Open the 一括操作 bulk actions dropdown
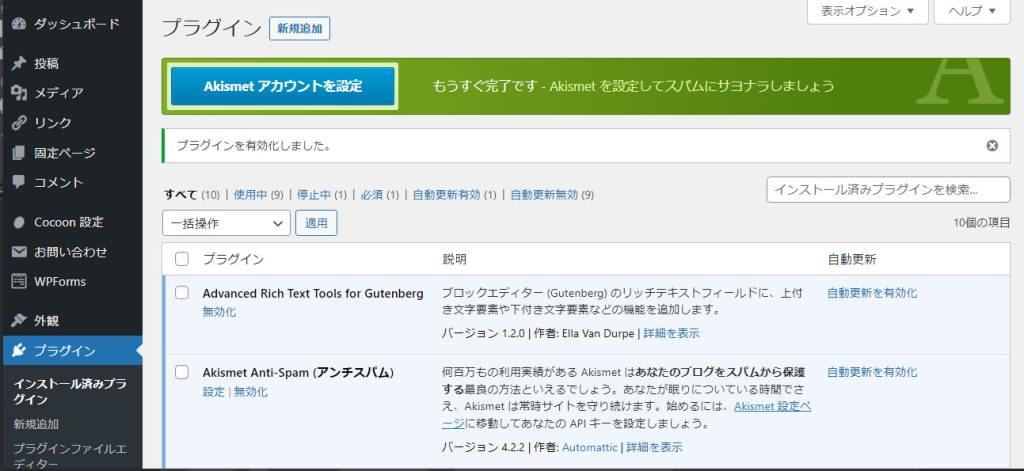 [226, 223]
